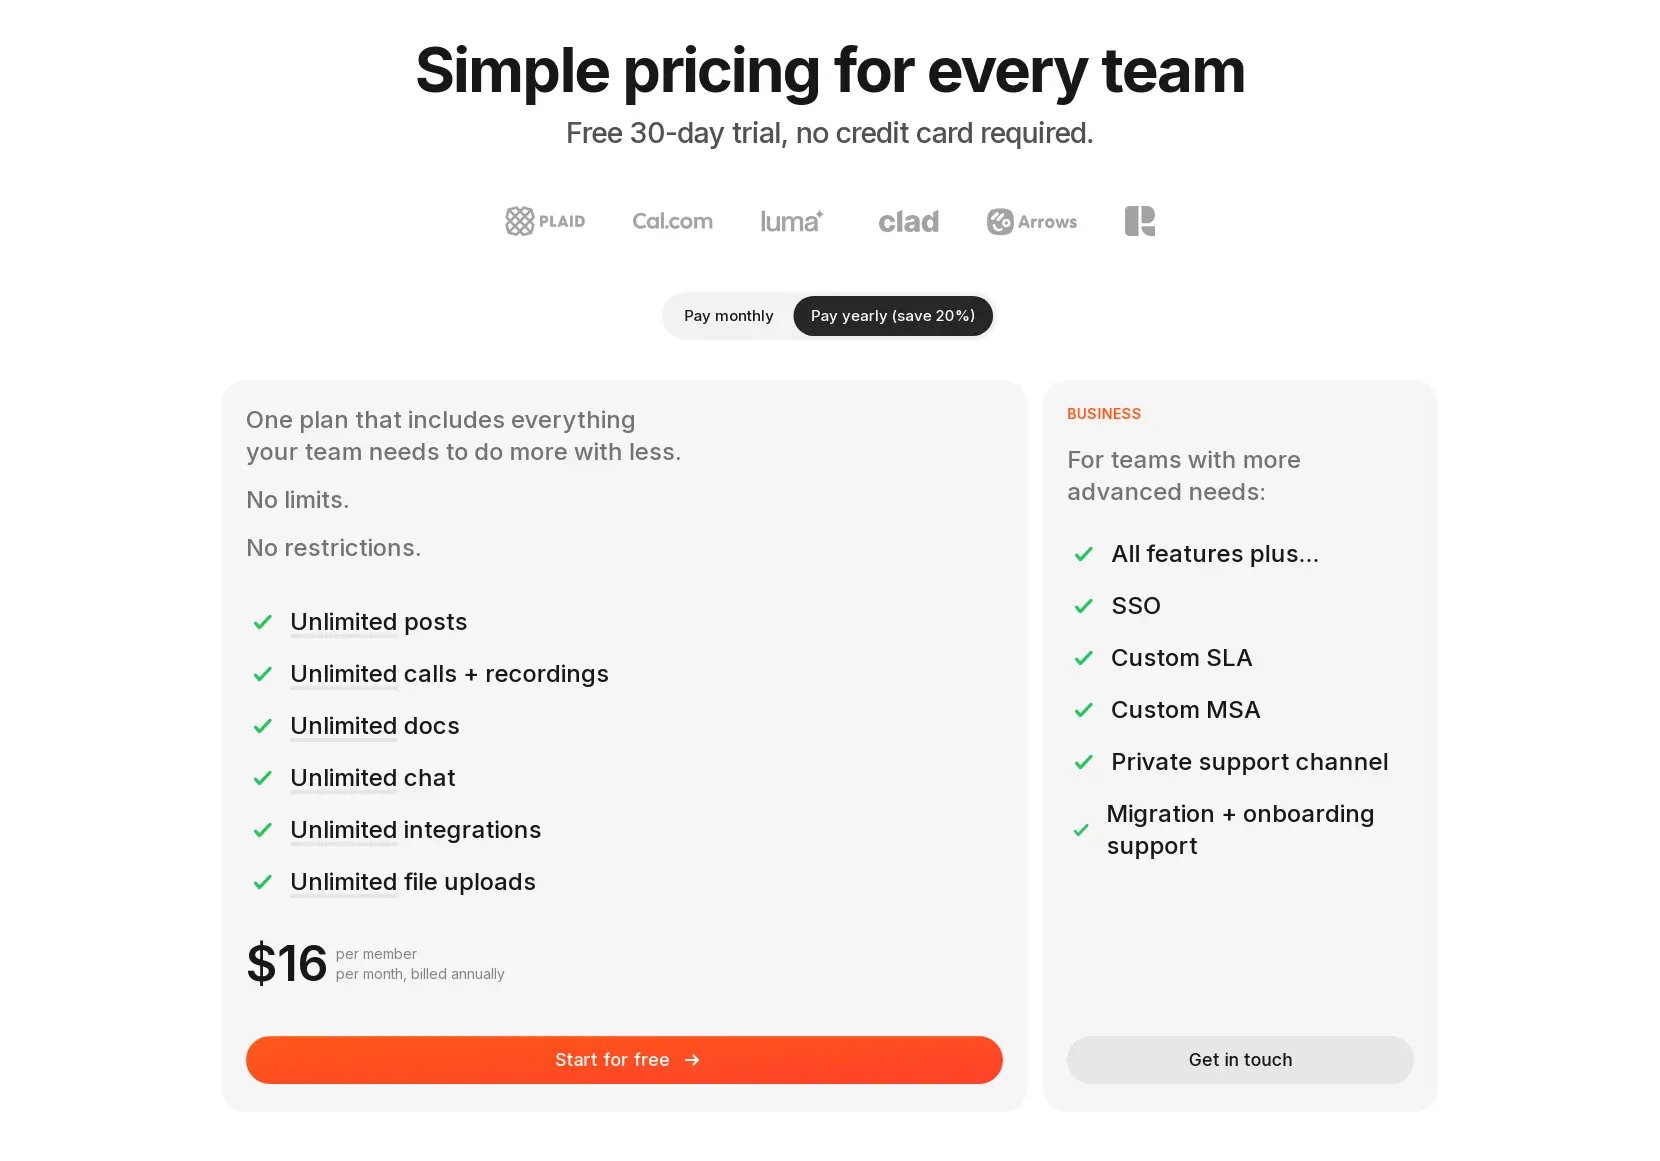Click the gray R-shaped logo after Arrows
1660x1161 pixels.
[x=1140, y=221]
